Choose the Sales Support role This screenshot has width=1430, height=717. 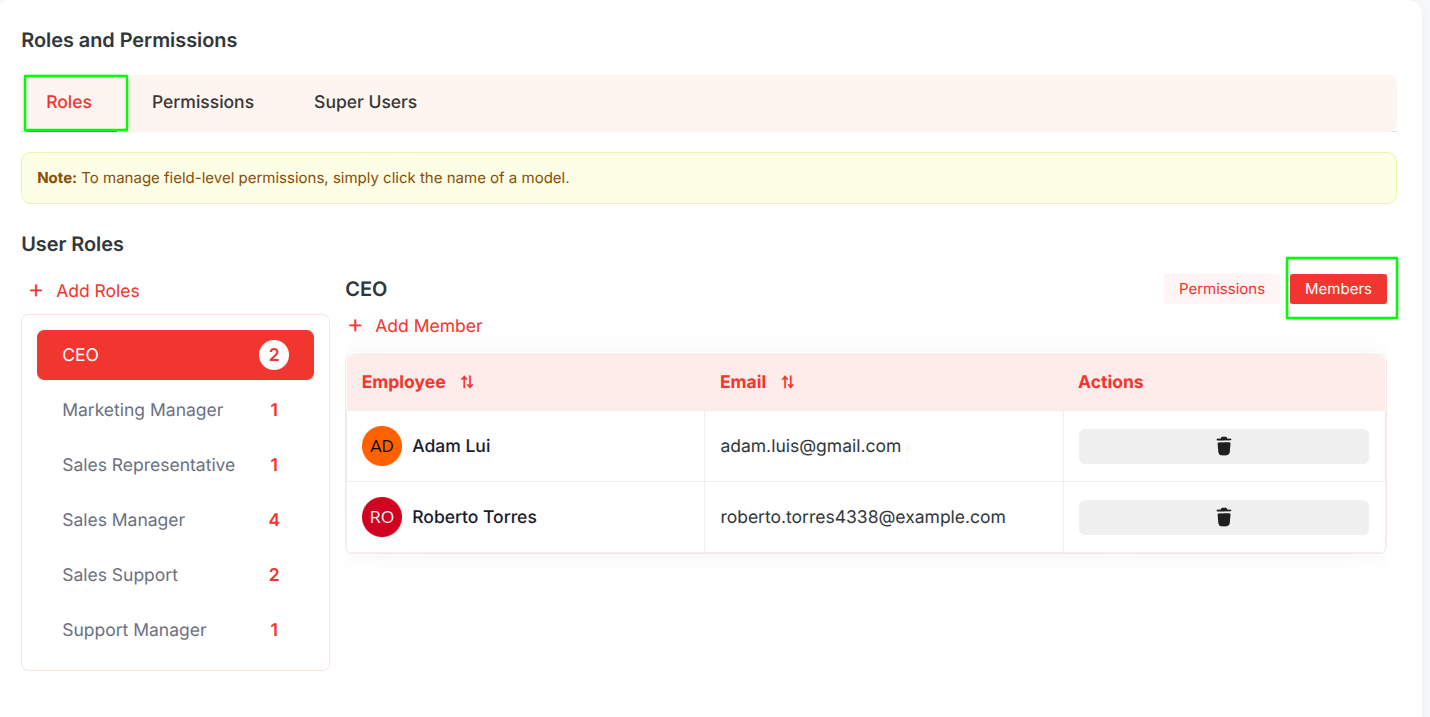(x=175, y=575)
